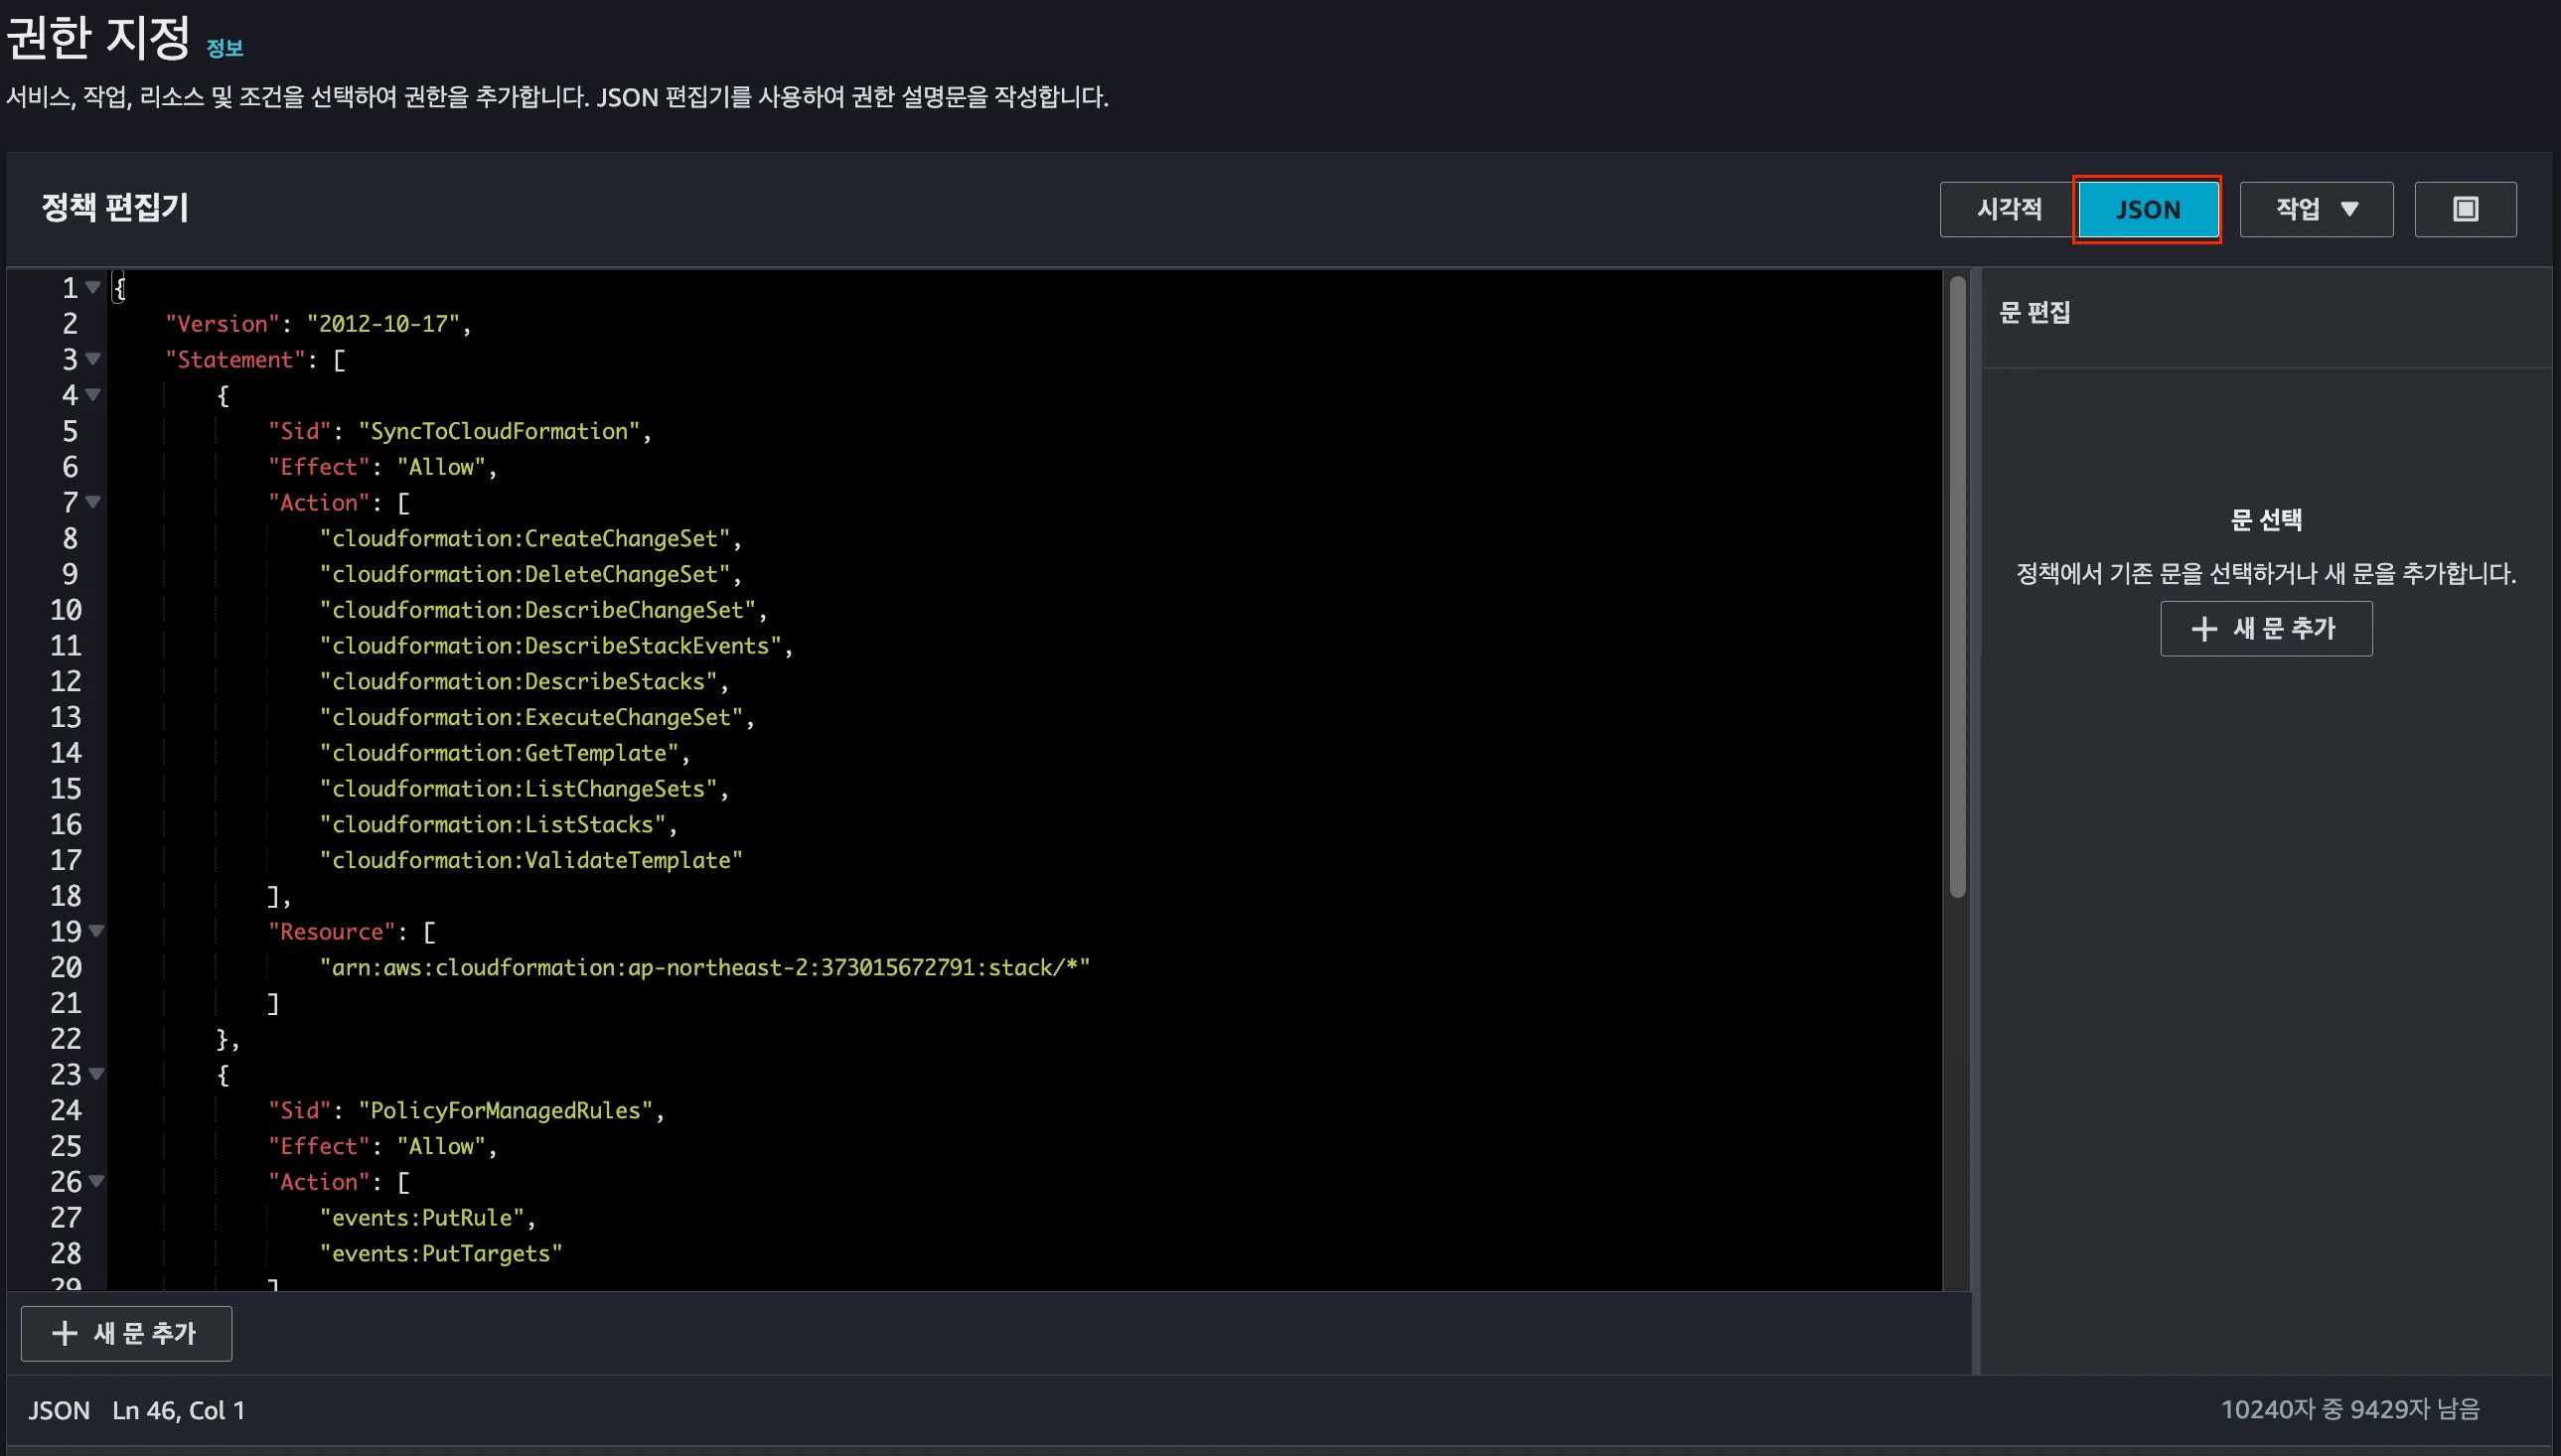2561x1456 pixels.
Task: Click 새 문 추가 in the 문 선택 panel
Action: tap(2265, 628)
